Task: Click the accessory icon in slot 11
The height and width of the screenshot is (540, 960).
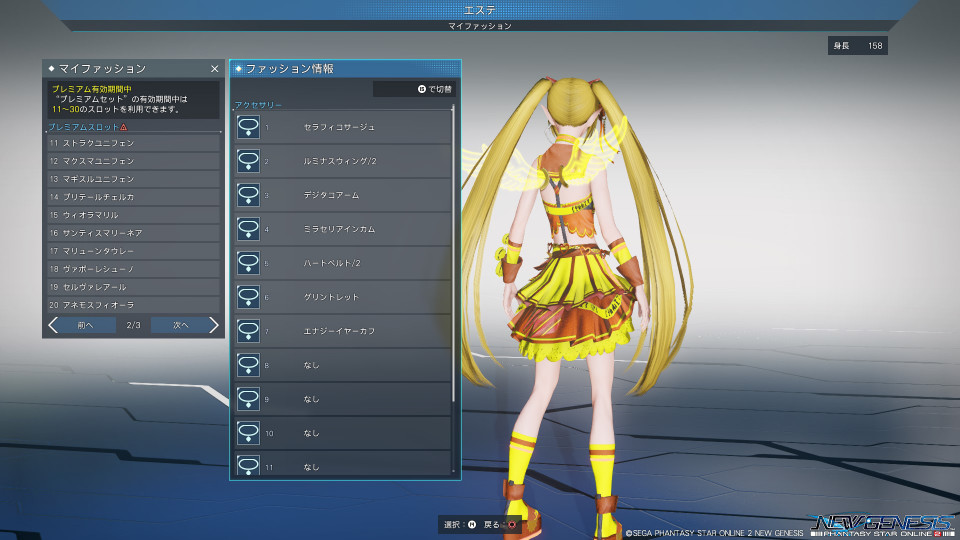Action: [x=248, y=465]
